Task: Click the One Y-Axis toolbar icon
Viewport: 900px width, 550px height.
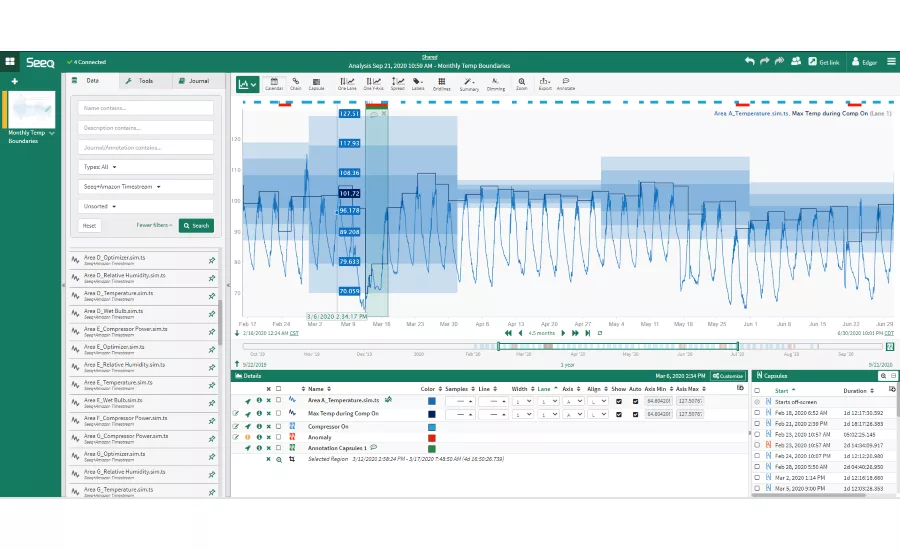Action: 373,84
